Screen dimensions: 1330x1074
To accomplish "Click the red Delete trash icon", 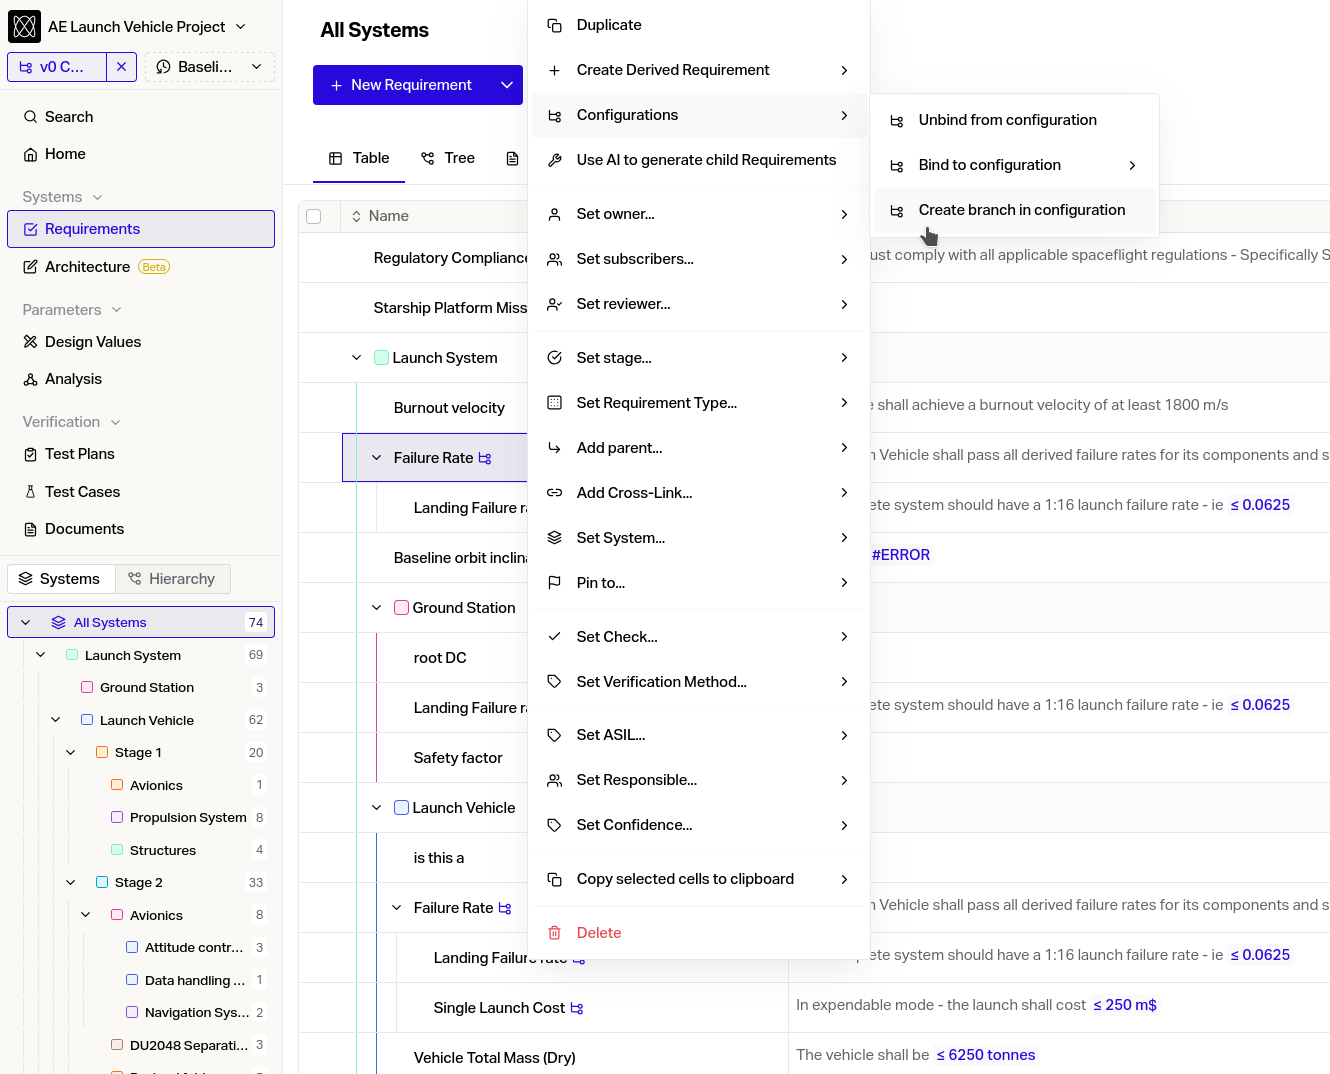I will [x=555, y=933].
